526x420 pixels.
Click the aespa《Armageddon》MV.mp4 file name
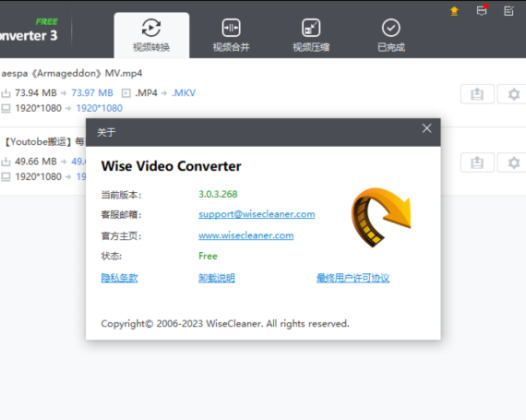[71, 73]
